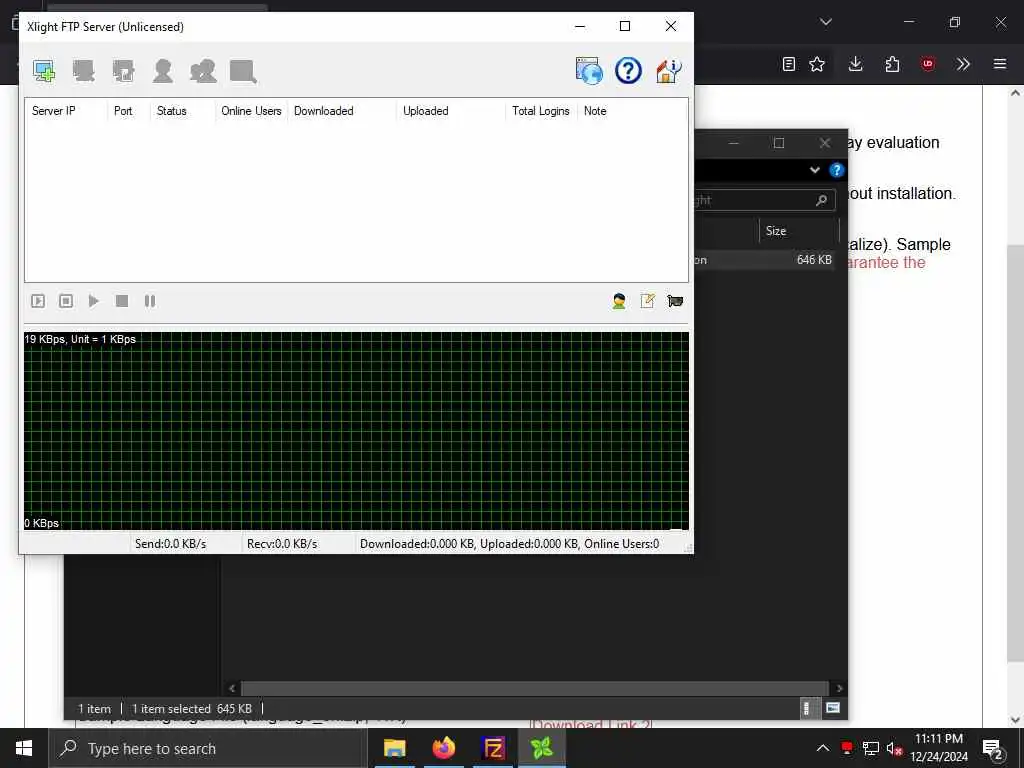Open the user list icon with green person

click(x=619, y=301)
